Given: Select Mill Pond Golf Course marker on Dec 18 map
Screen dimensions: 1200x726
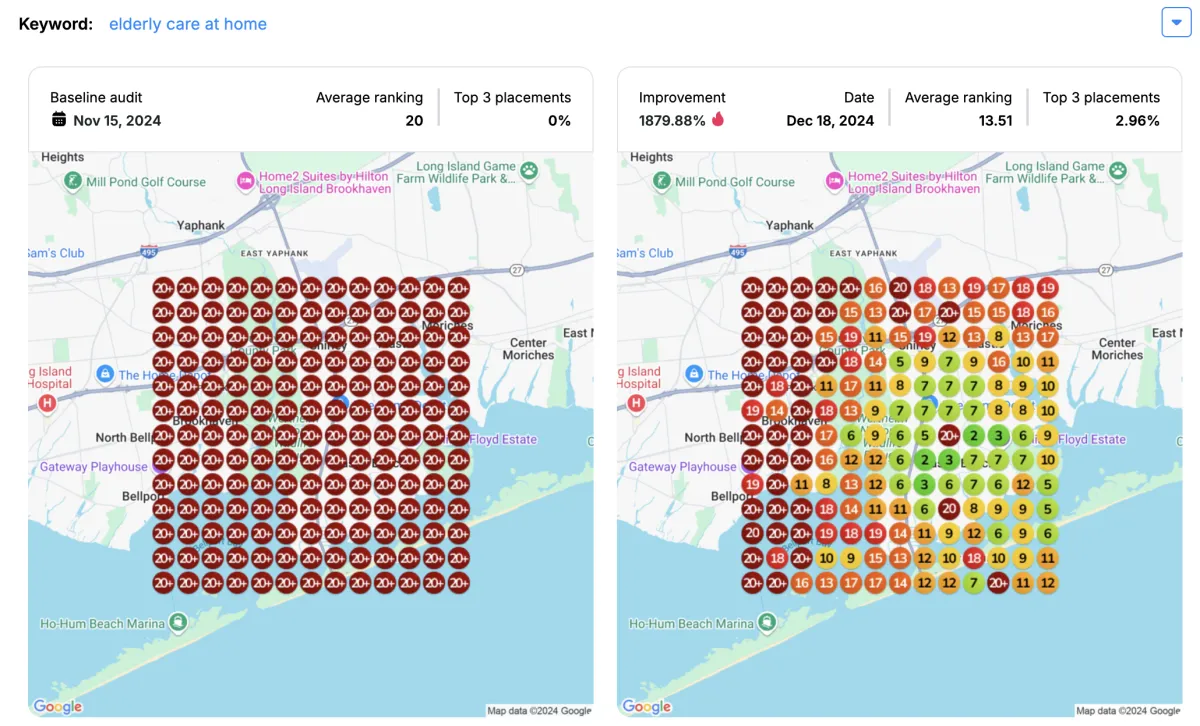Looking at the screenshot, I should (x=662, y=181).
